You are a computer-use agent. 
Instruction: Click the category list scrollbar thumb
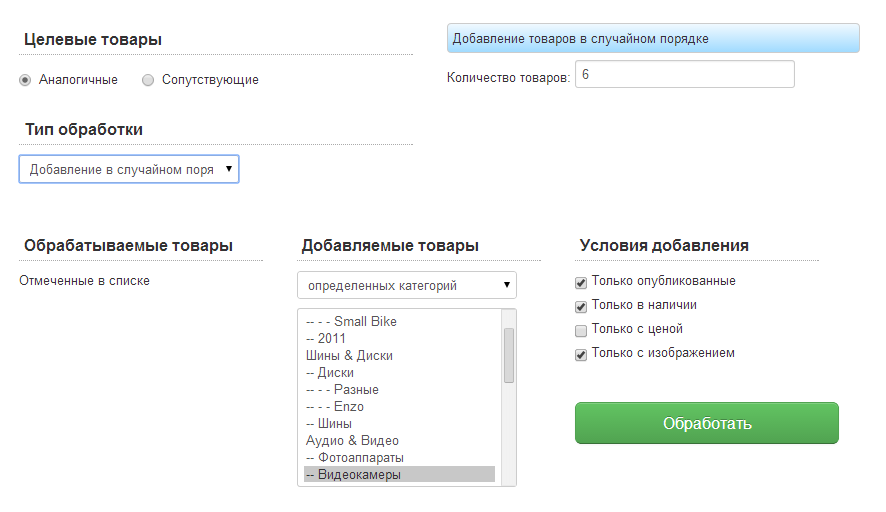[x=508, y=356]
